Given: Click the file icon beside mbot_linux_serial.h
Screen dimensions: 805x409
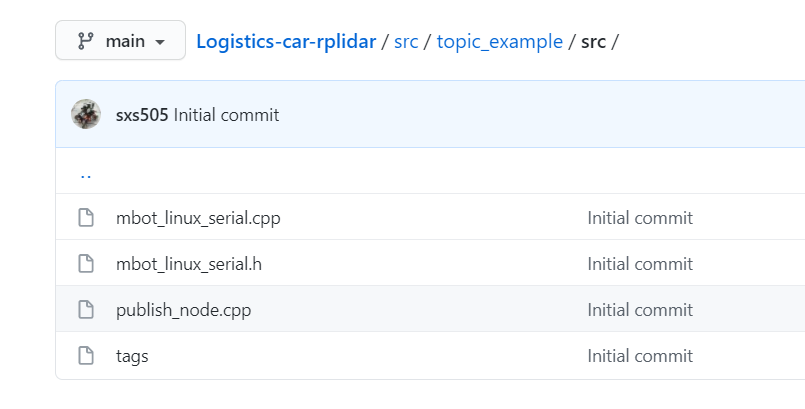Looking at the screenshot, I should click(86, 264).
